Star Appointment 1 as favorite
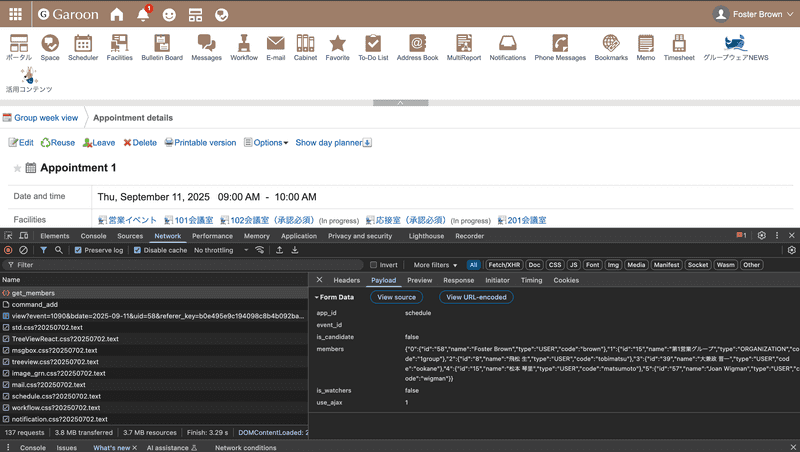Viewport: 800px width, 452px height. point(17,169)
